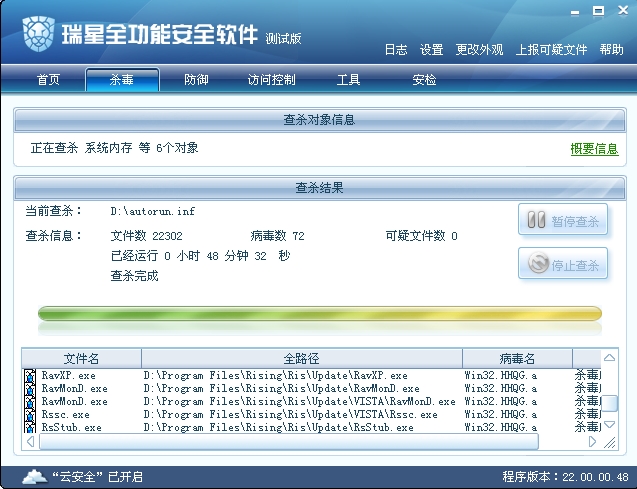Minimize the Rising window
The image size is (637, 489).
point(575,12)
